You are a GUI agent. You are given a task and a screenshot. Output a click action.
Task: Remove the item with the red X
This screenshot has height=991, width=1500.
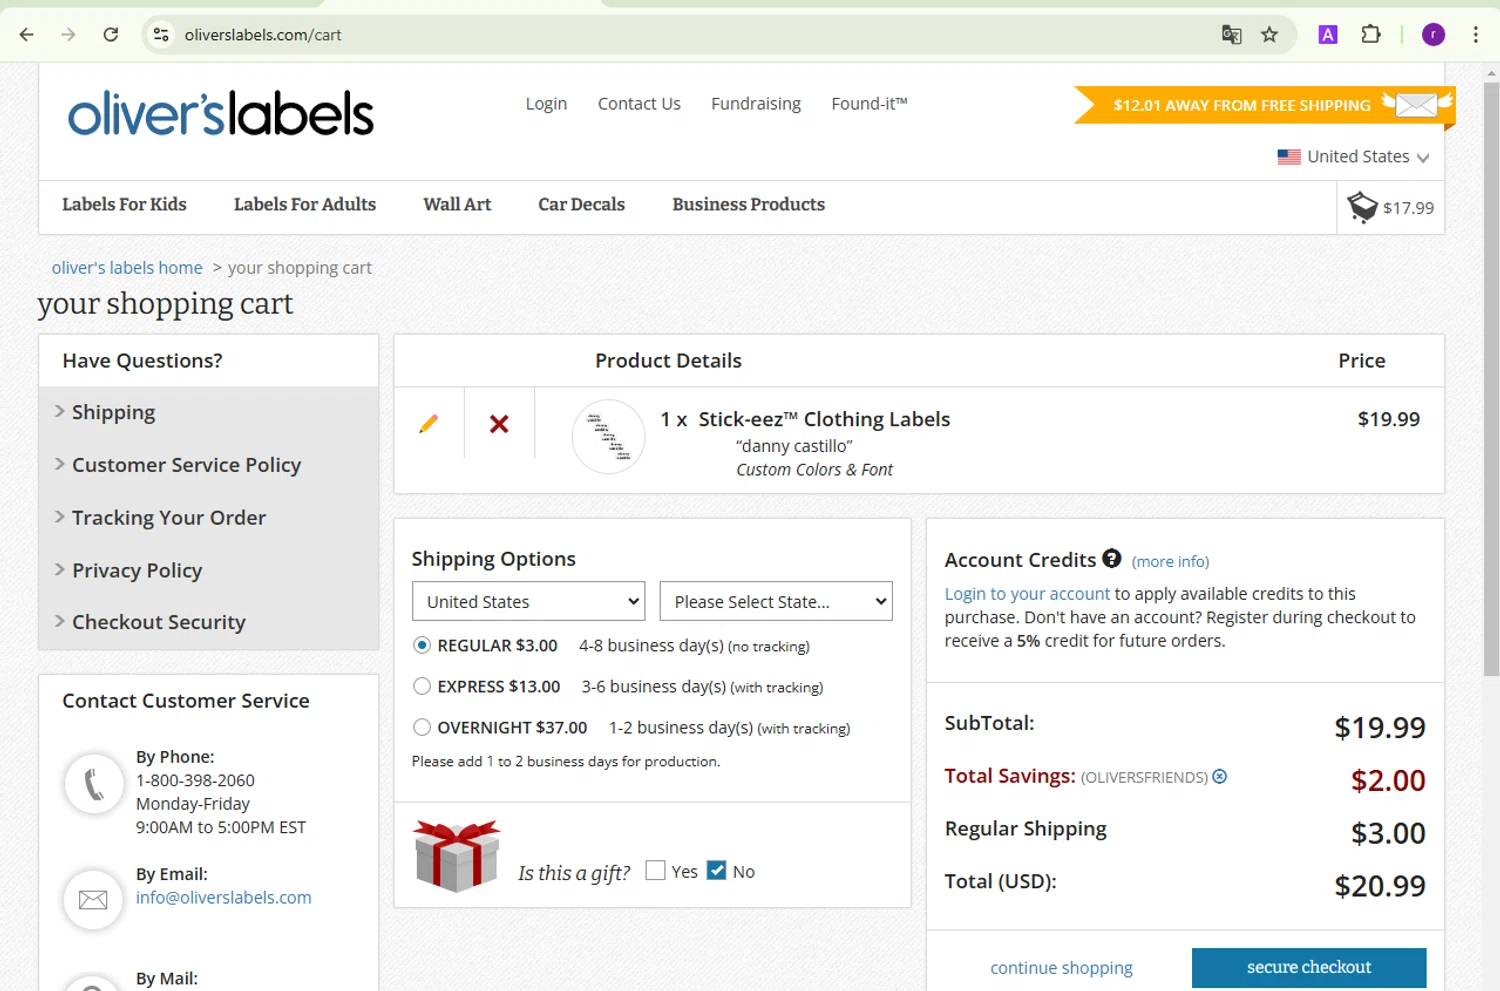[499, 424]
